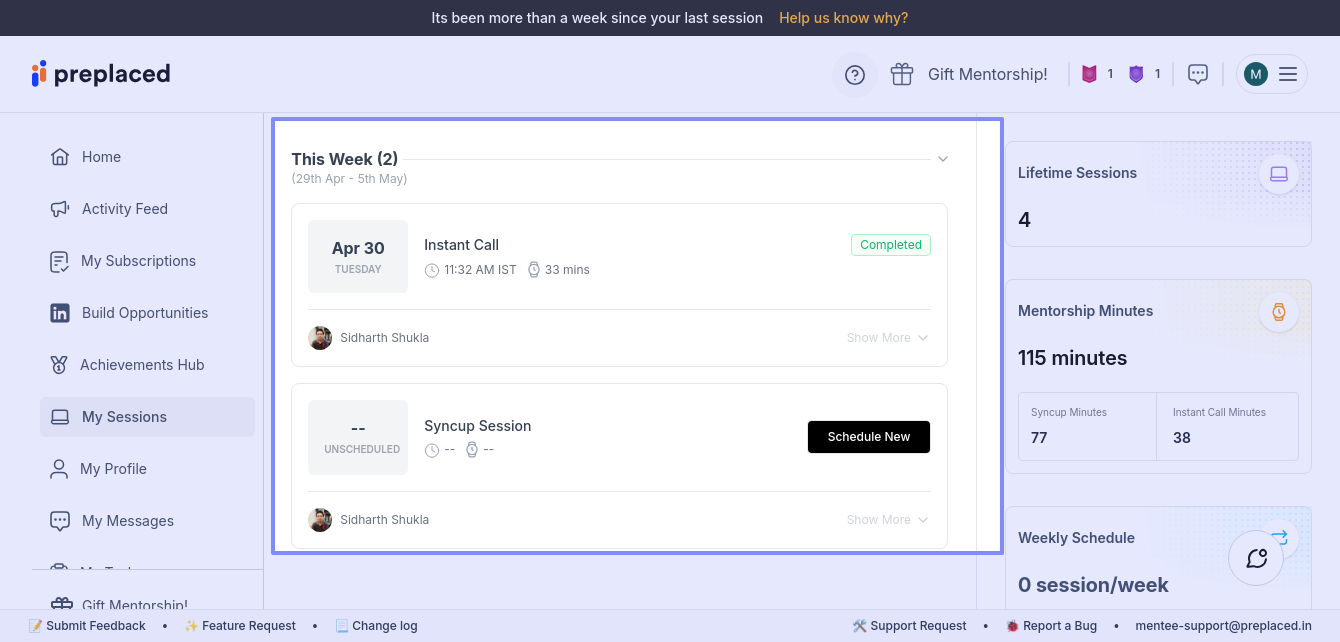Open the profile hamburger menu
This screenshot has width=1340, height=642.
pos(1288,74)
